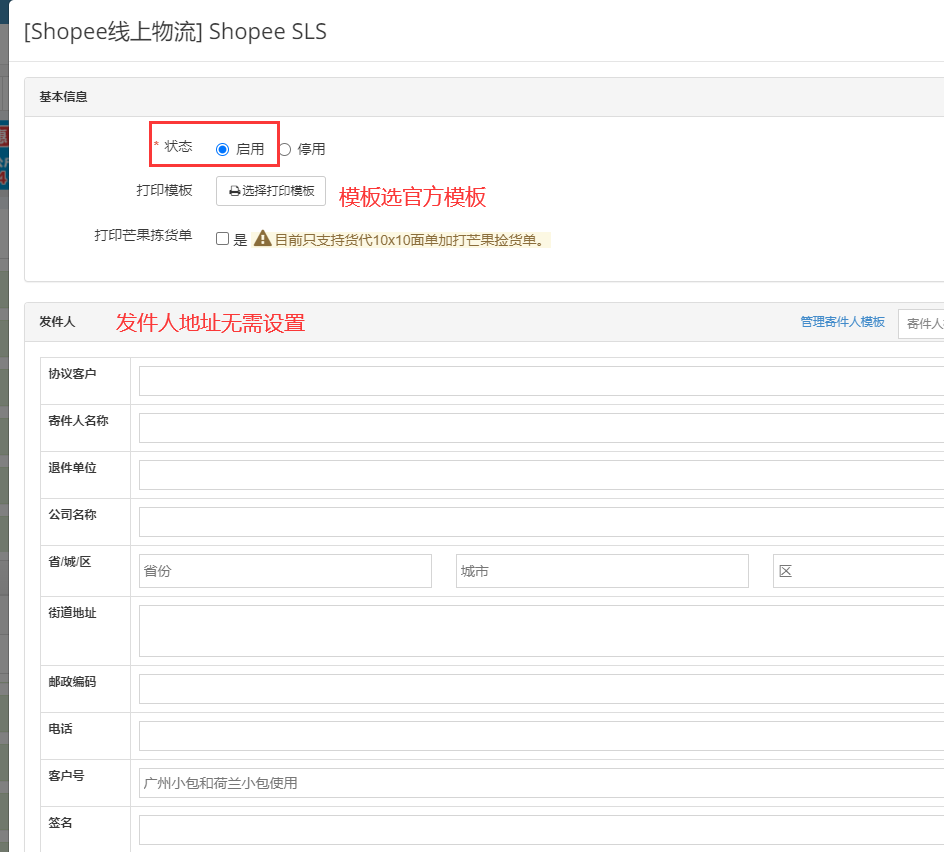Check the 打印芒果拣货单 checkbox

[222, 239]
